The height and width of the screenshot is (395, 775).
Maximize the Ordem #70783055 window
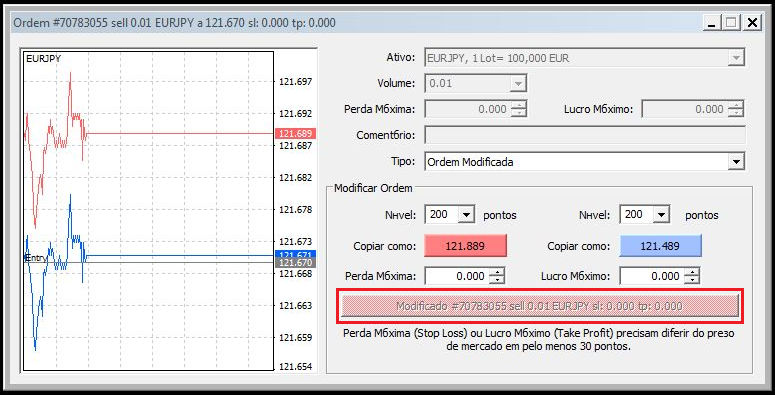(x=732, y=22)
